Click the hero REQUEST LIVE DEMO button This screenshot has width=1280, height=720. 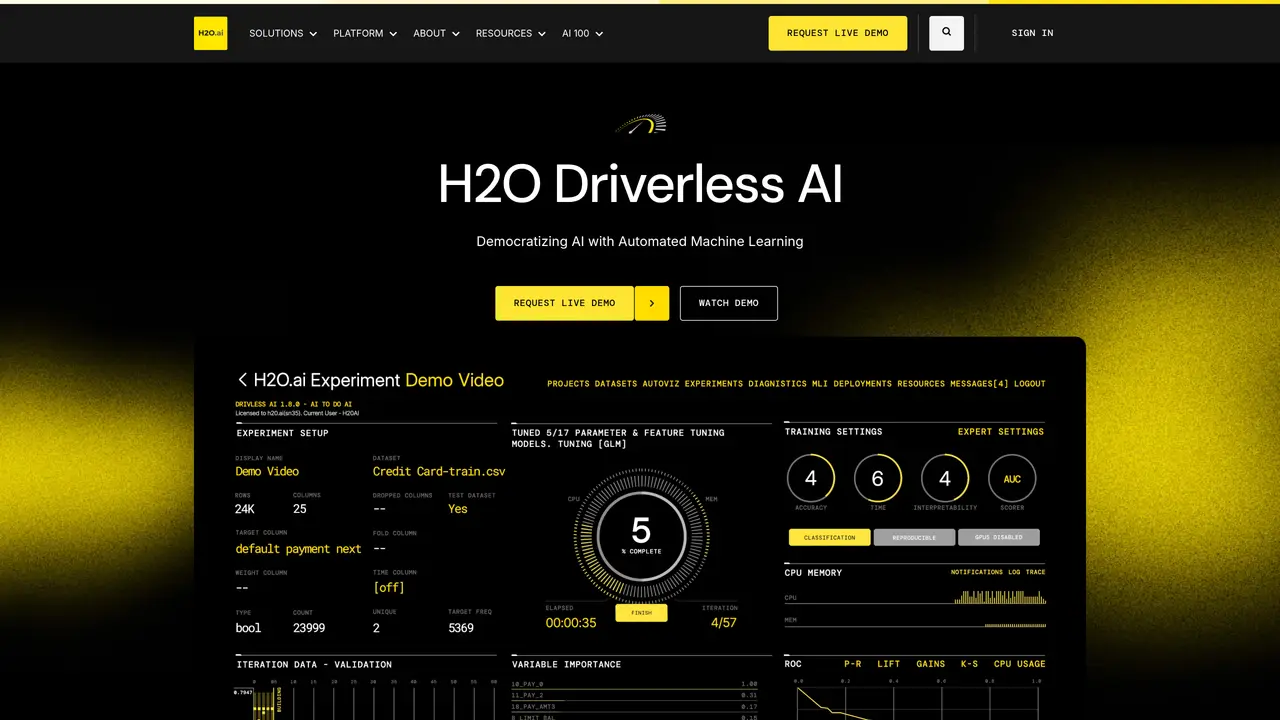(x=565, y=303)
